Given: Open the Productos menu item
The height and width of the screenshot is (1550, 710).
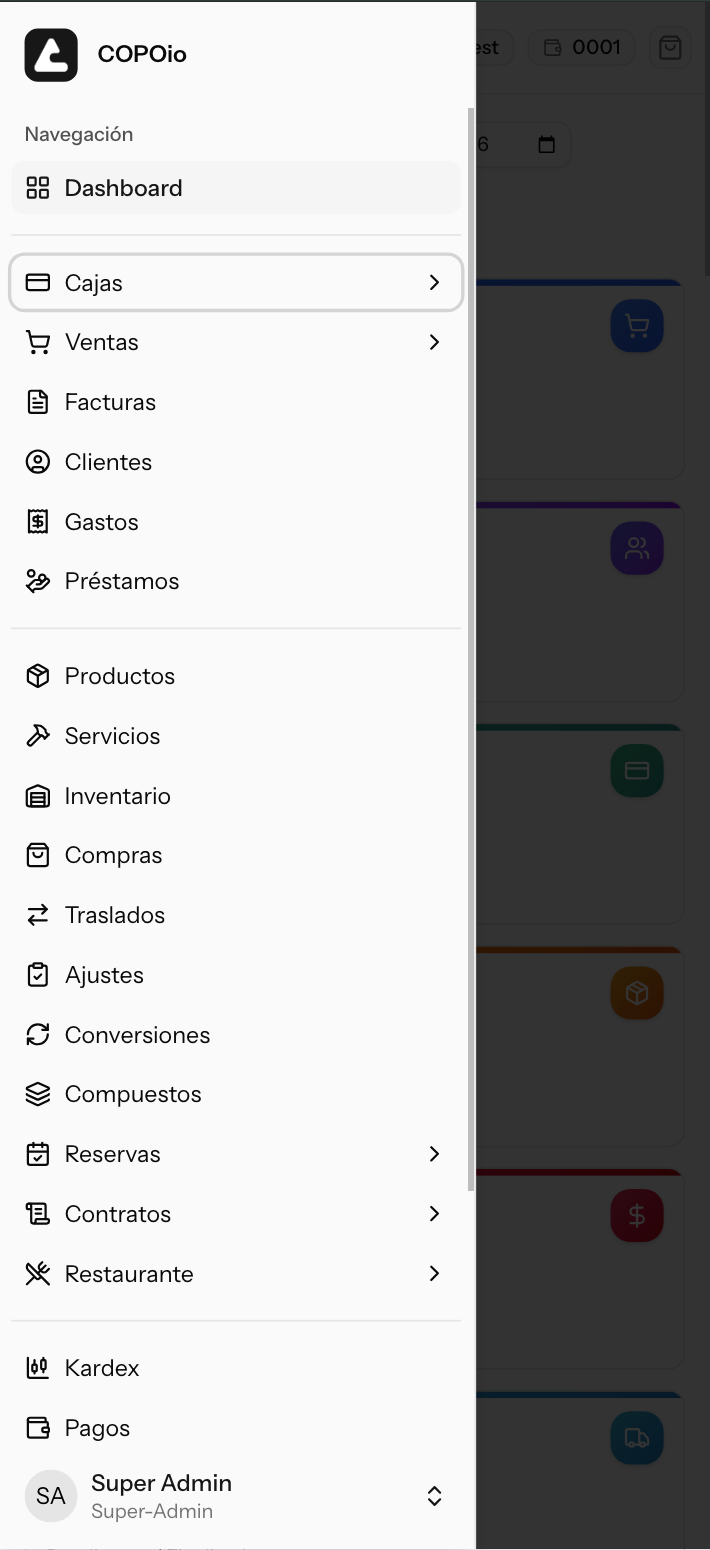Looking at the screenshot, I should click(x=119, y=676).
